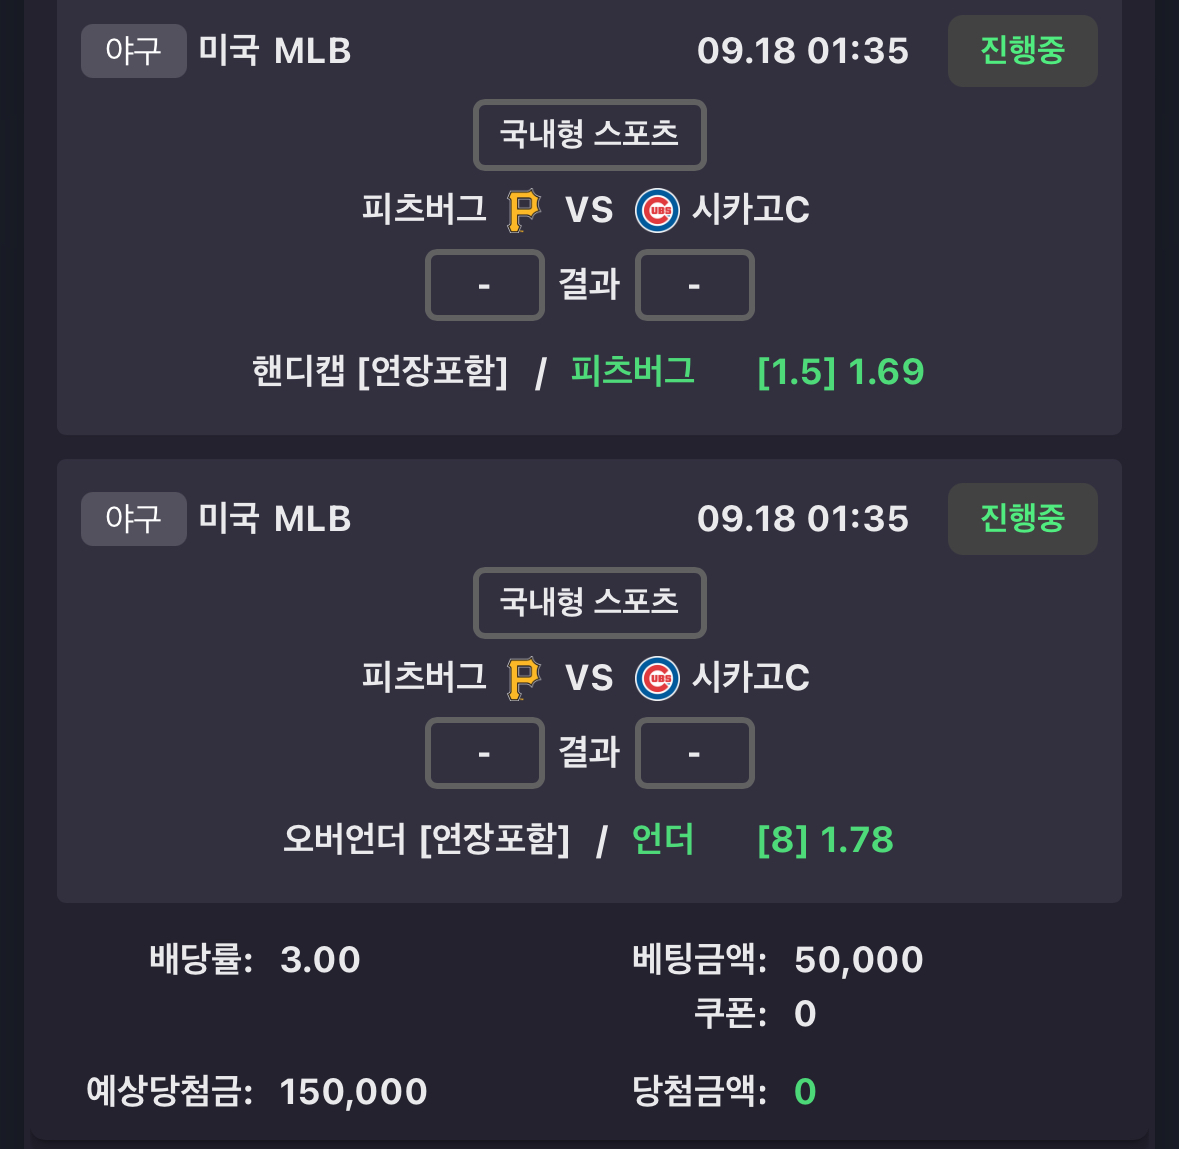Click the 진행중 status badge in first card

coord(1023,51)
